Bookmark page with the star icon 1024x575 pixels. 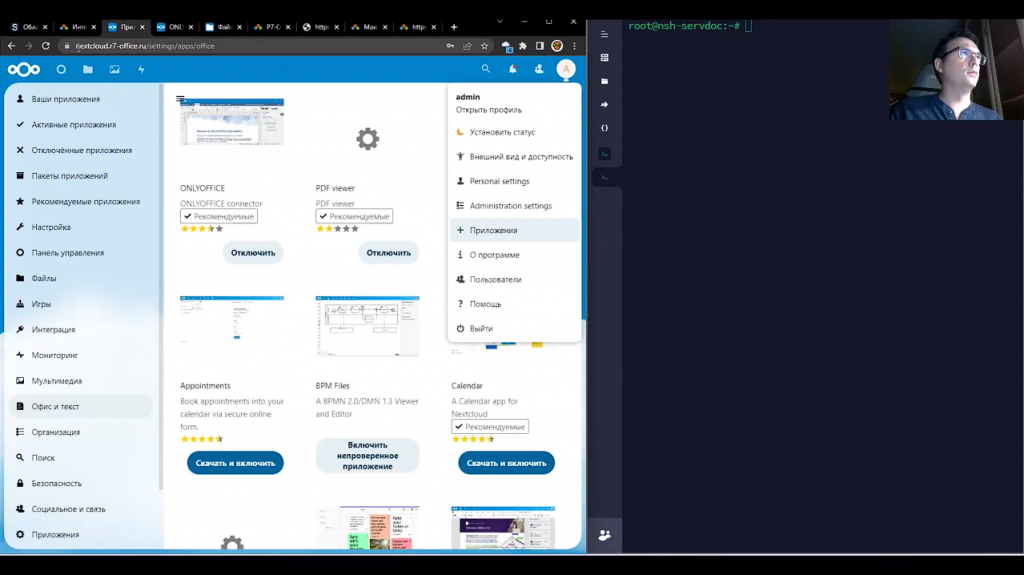click(484, 46)
